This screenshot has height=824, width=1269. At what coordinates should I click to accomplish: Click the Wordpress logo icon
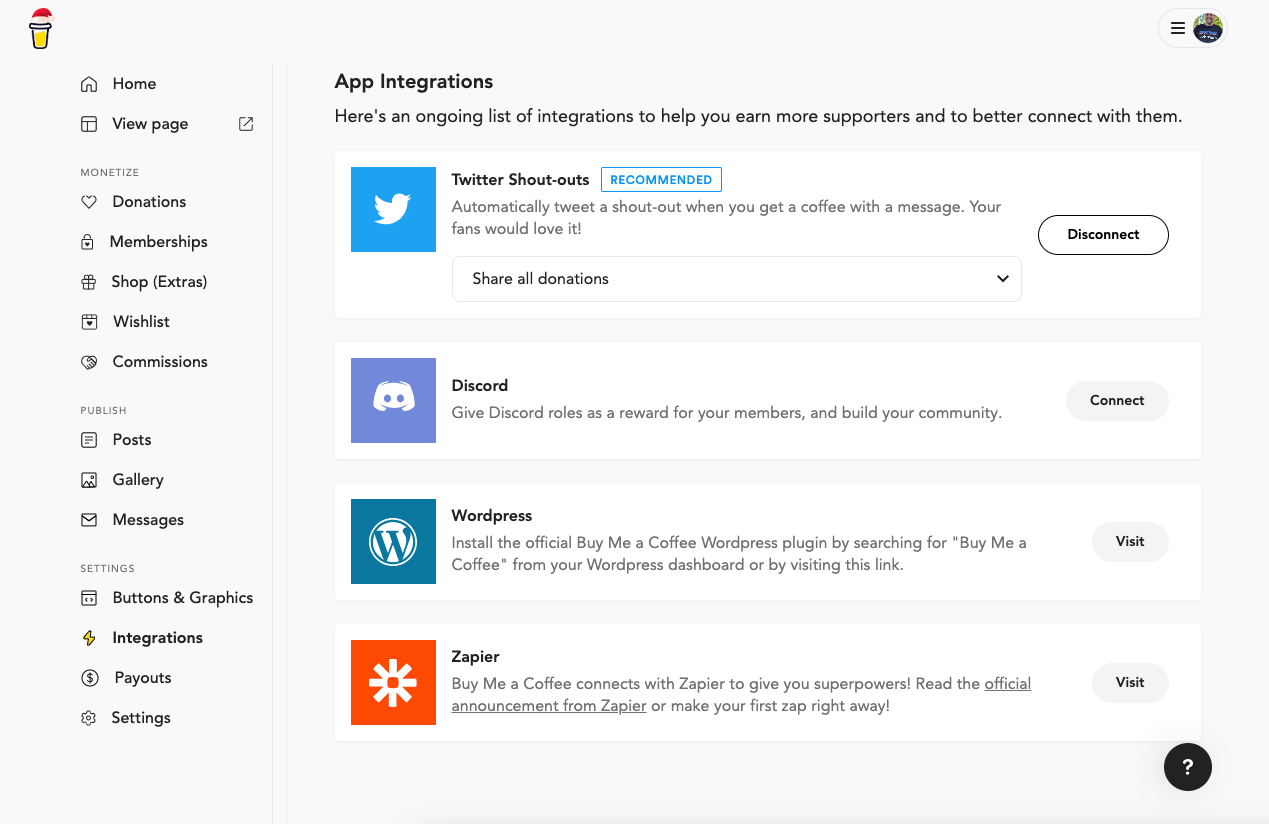(393, 541)
